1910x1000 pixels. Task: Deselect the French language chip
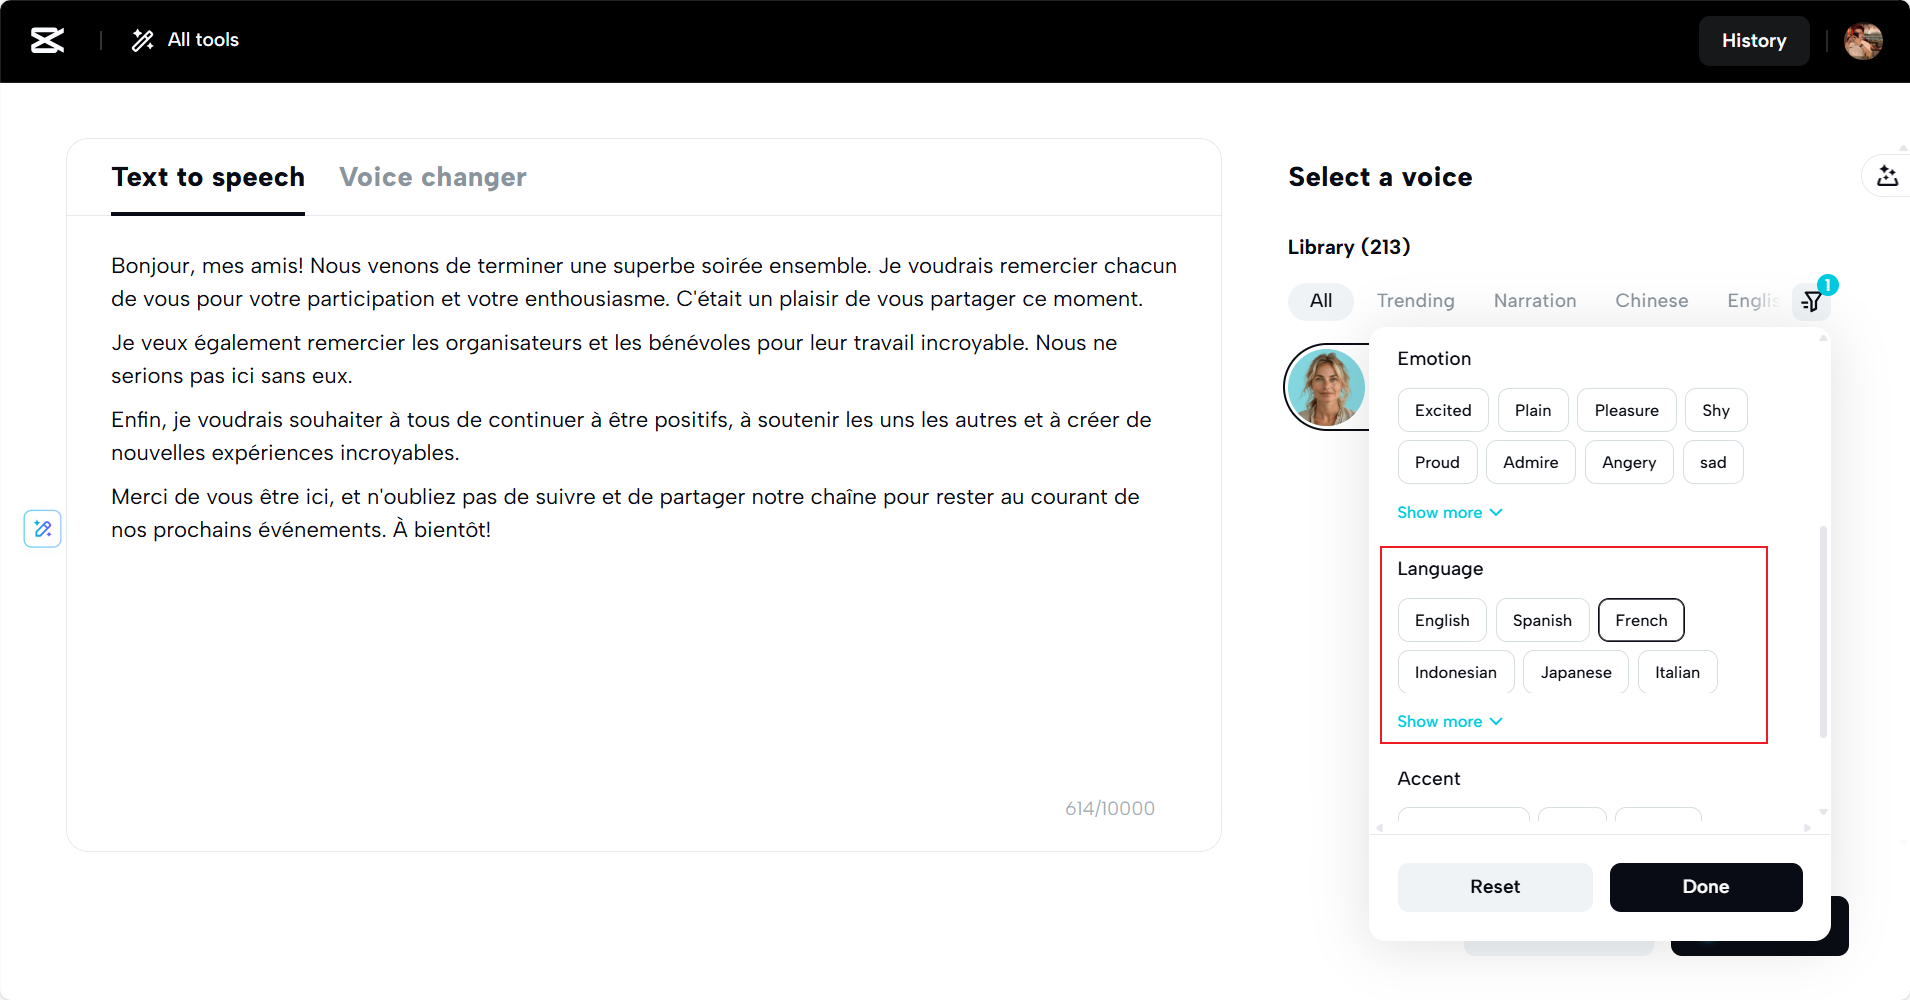[1641, 620]
